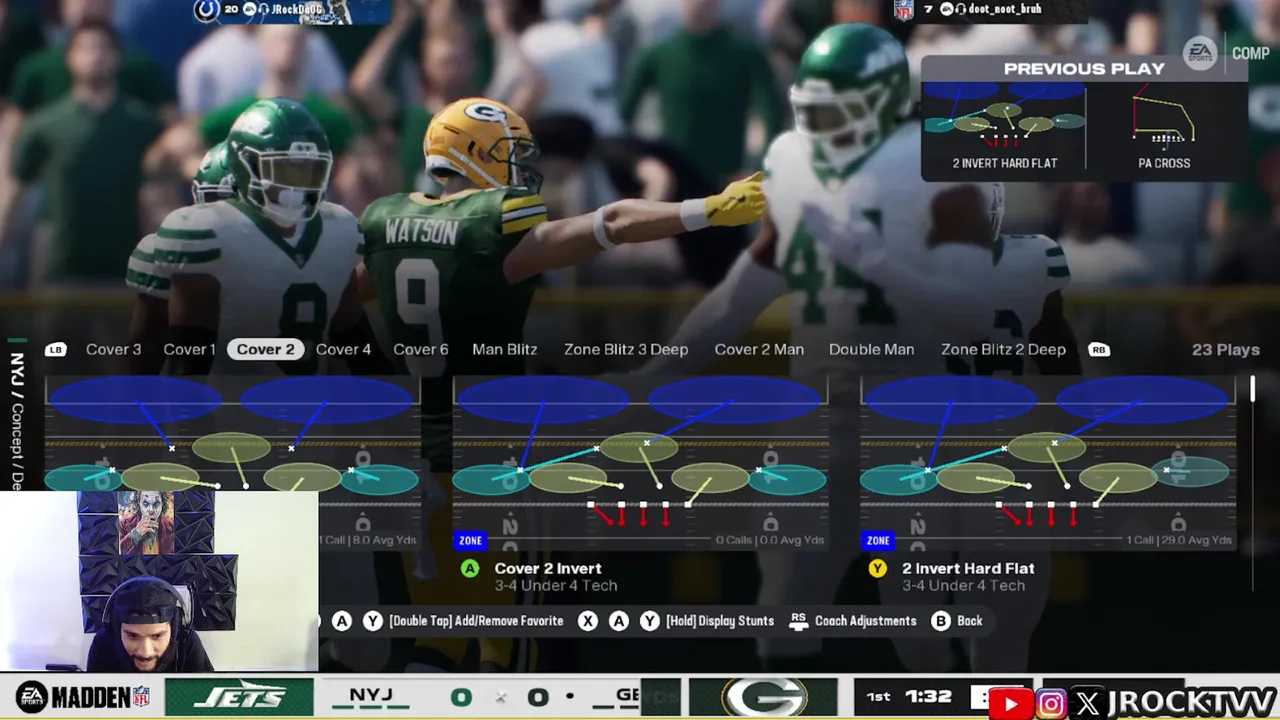Image resolution: width=1280 pixels, height=720 pixels.
Task: Switch to the Cover 1 tab
Action: 190,349
